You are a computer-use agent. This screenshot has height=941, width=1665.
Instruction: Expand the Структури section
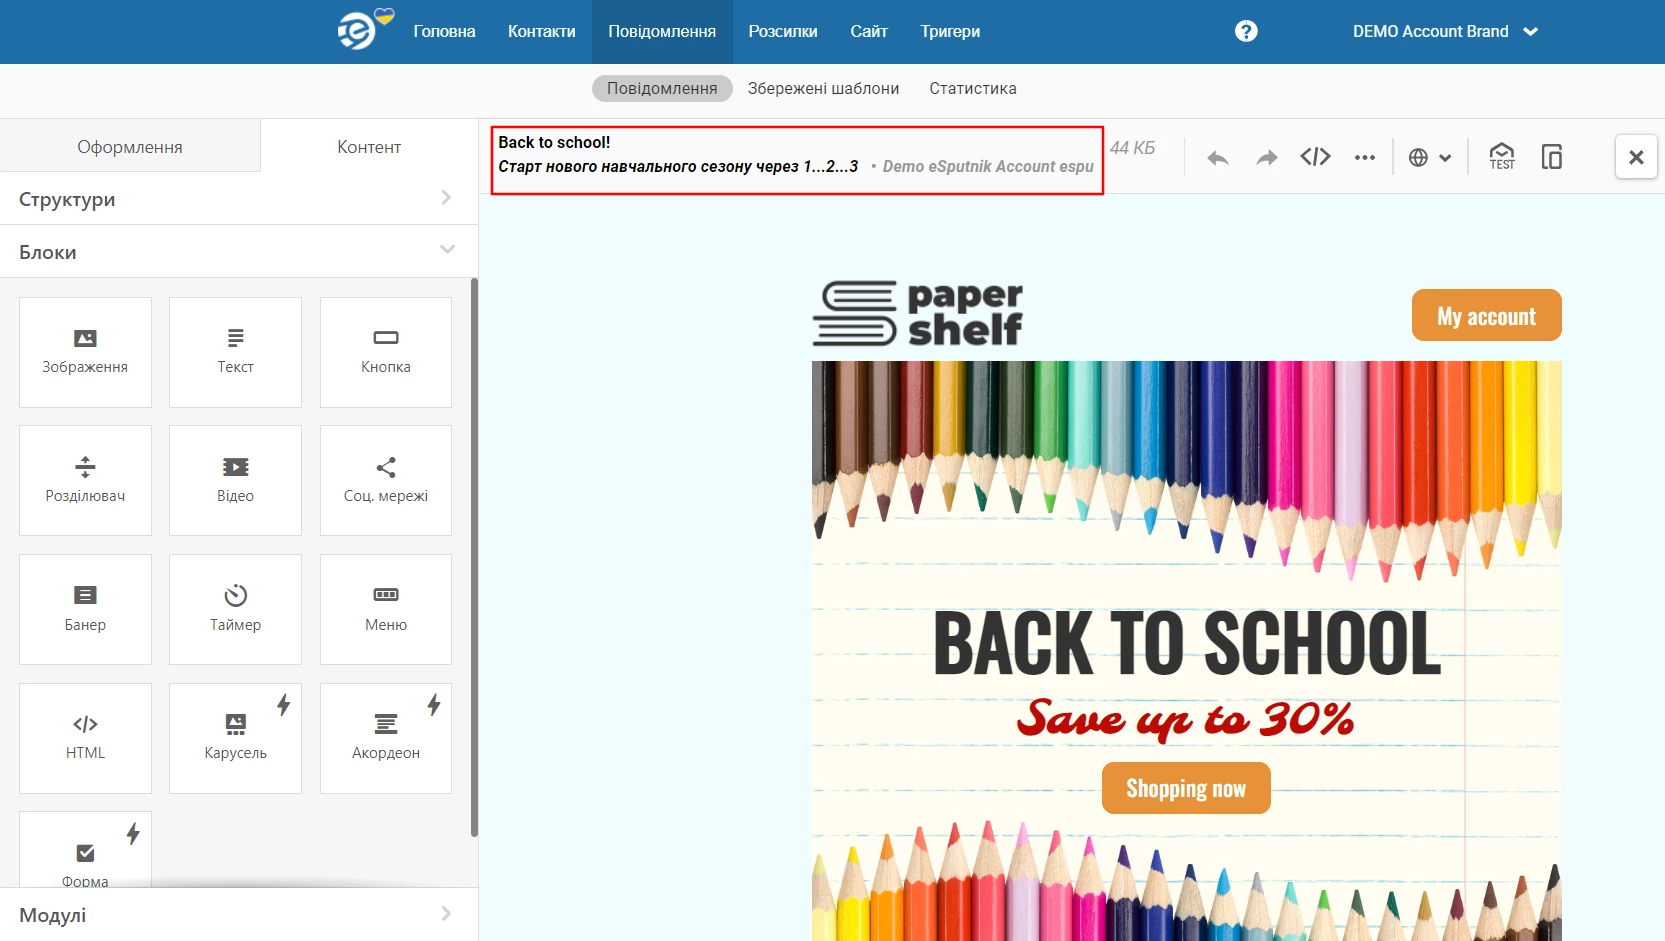[239, 199]
